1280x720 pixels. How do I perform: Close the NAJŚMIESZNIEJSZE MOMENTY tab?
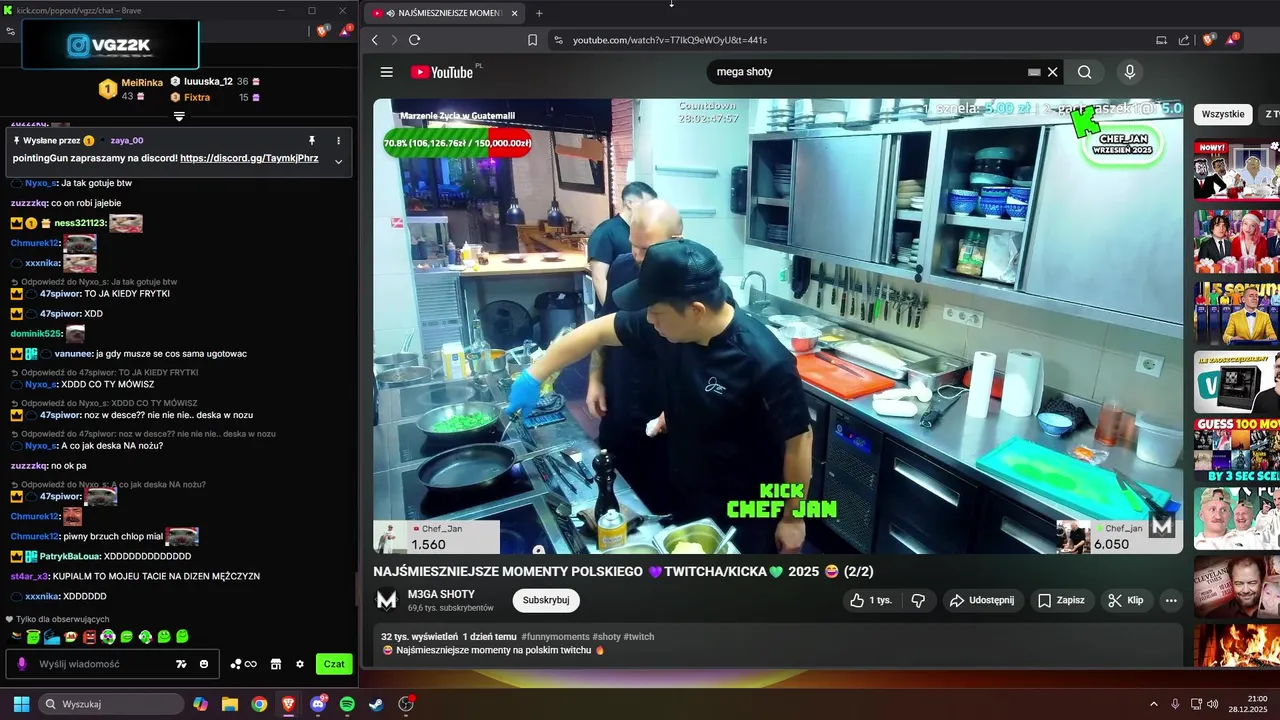click(514, 13)
